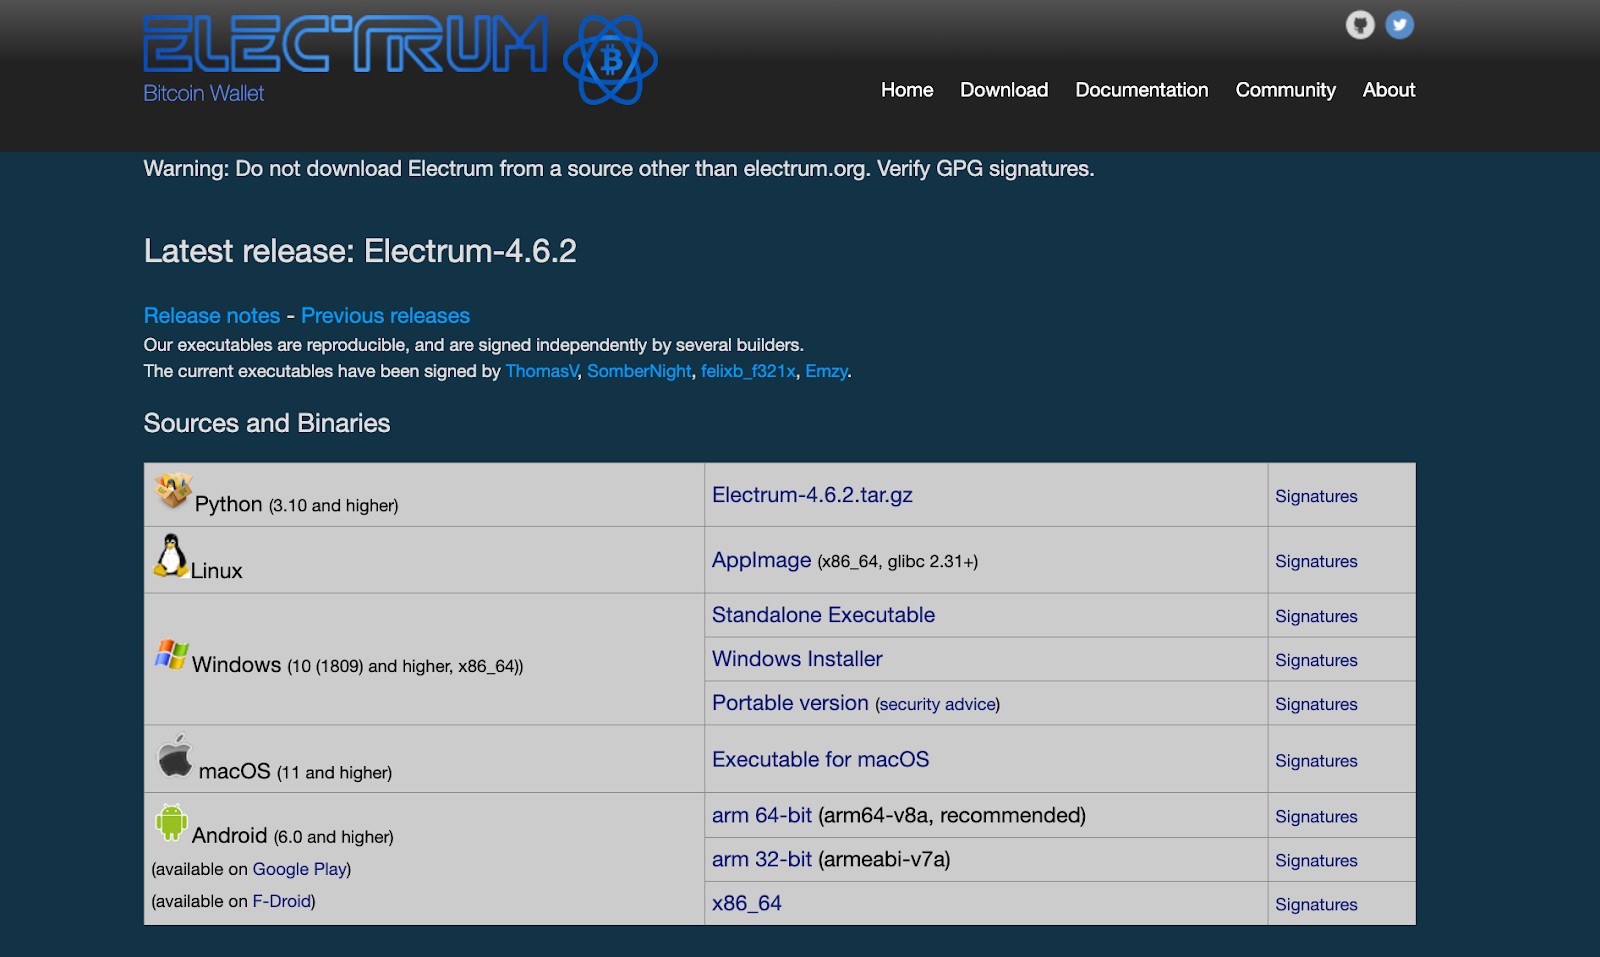Open the Release notes link
Image resolution: width=1600 pixels, height=957 pixels.
click(x=212, y=316)
